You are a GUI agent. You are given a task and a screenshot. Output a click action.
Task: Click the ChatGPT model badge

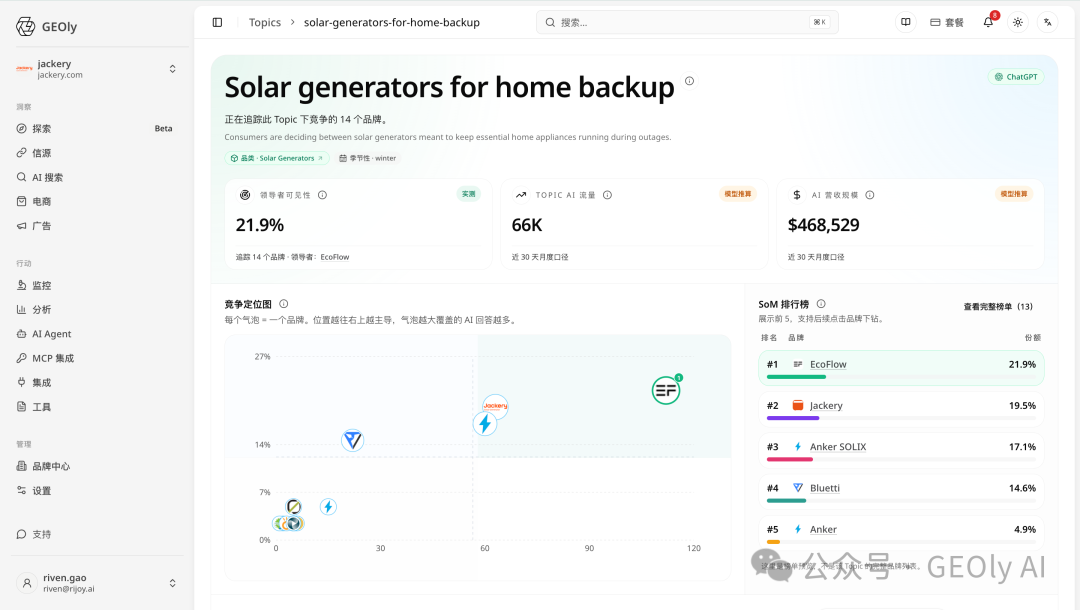1016,77
